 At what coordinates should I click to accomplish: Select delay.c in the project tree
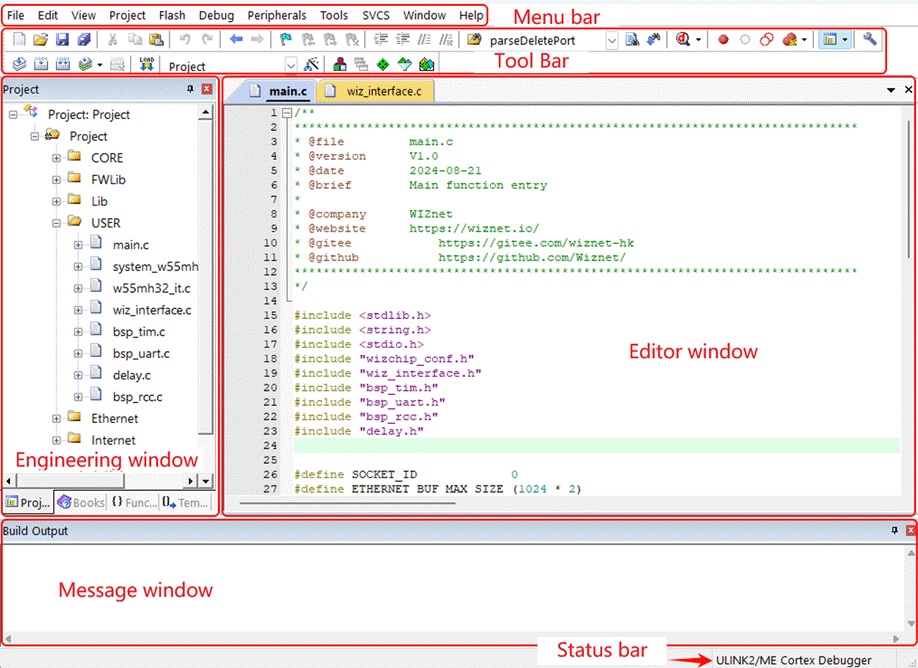click(131, 375)
